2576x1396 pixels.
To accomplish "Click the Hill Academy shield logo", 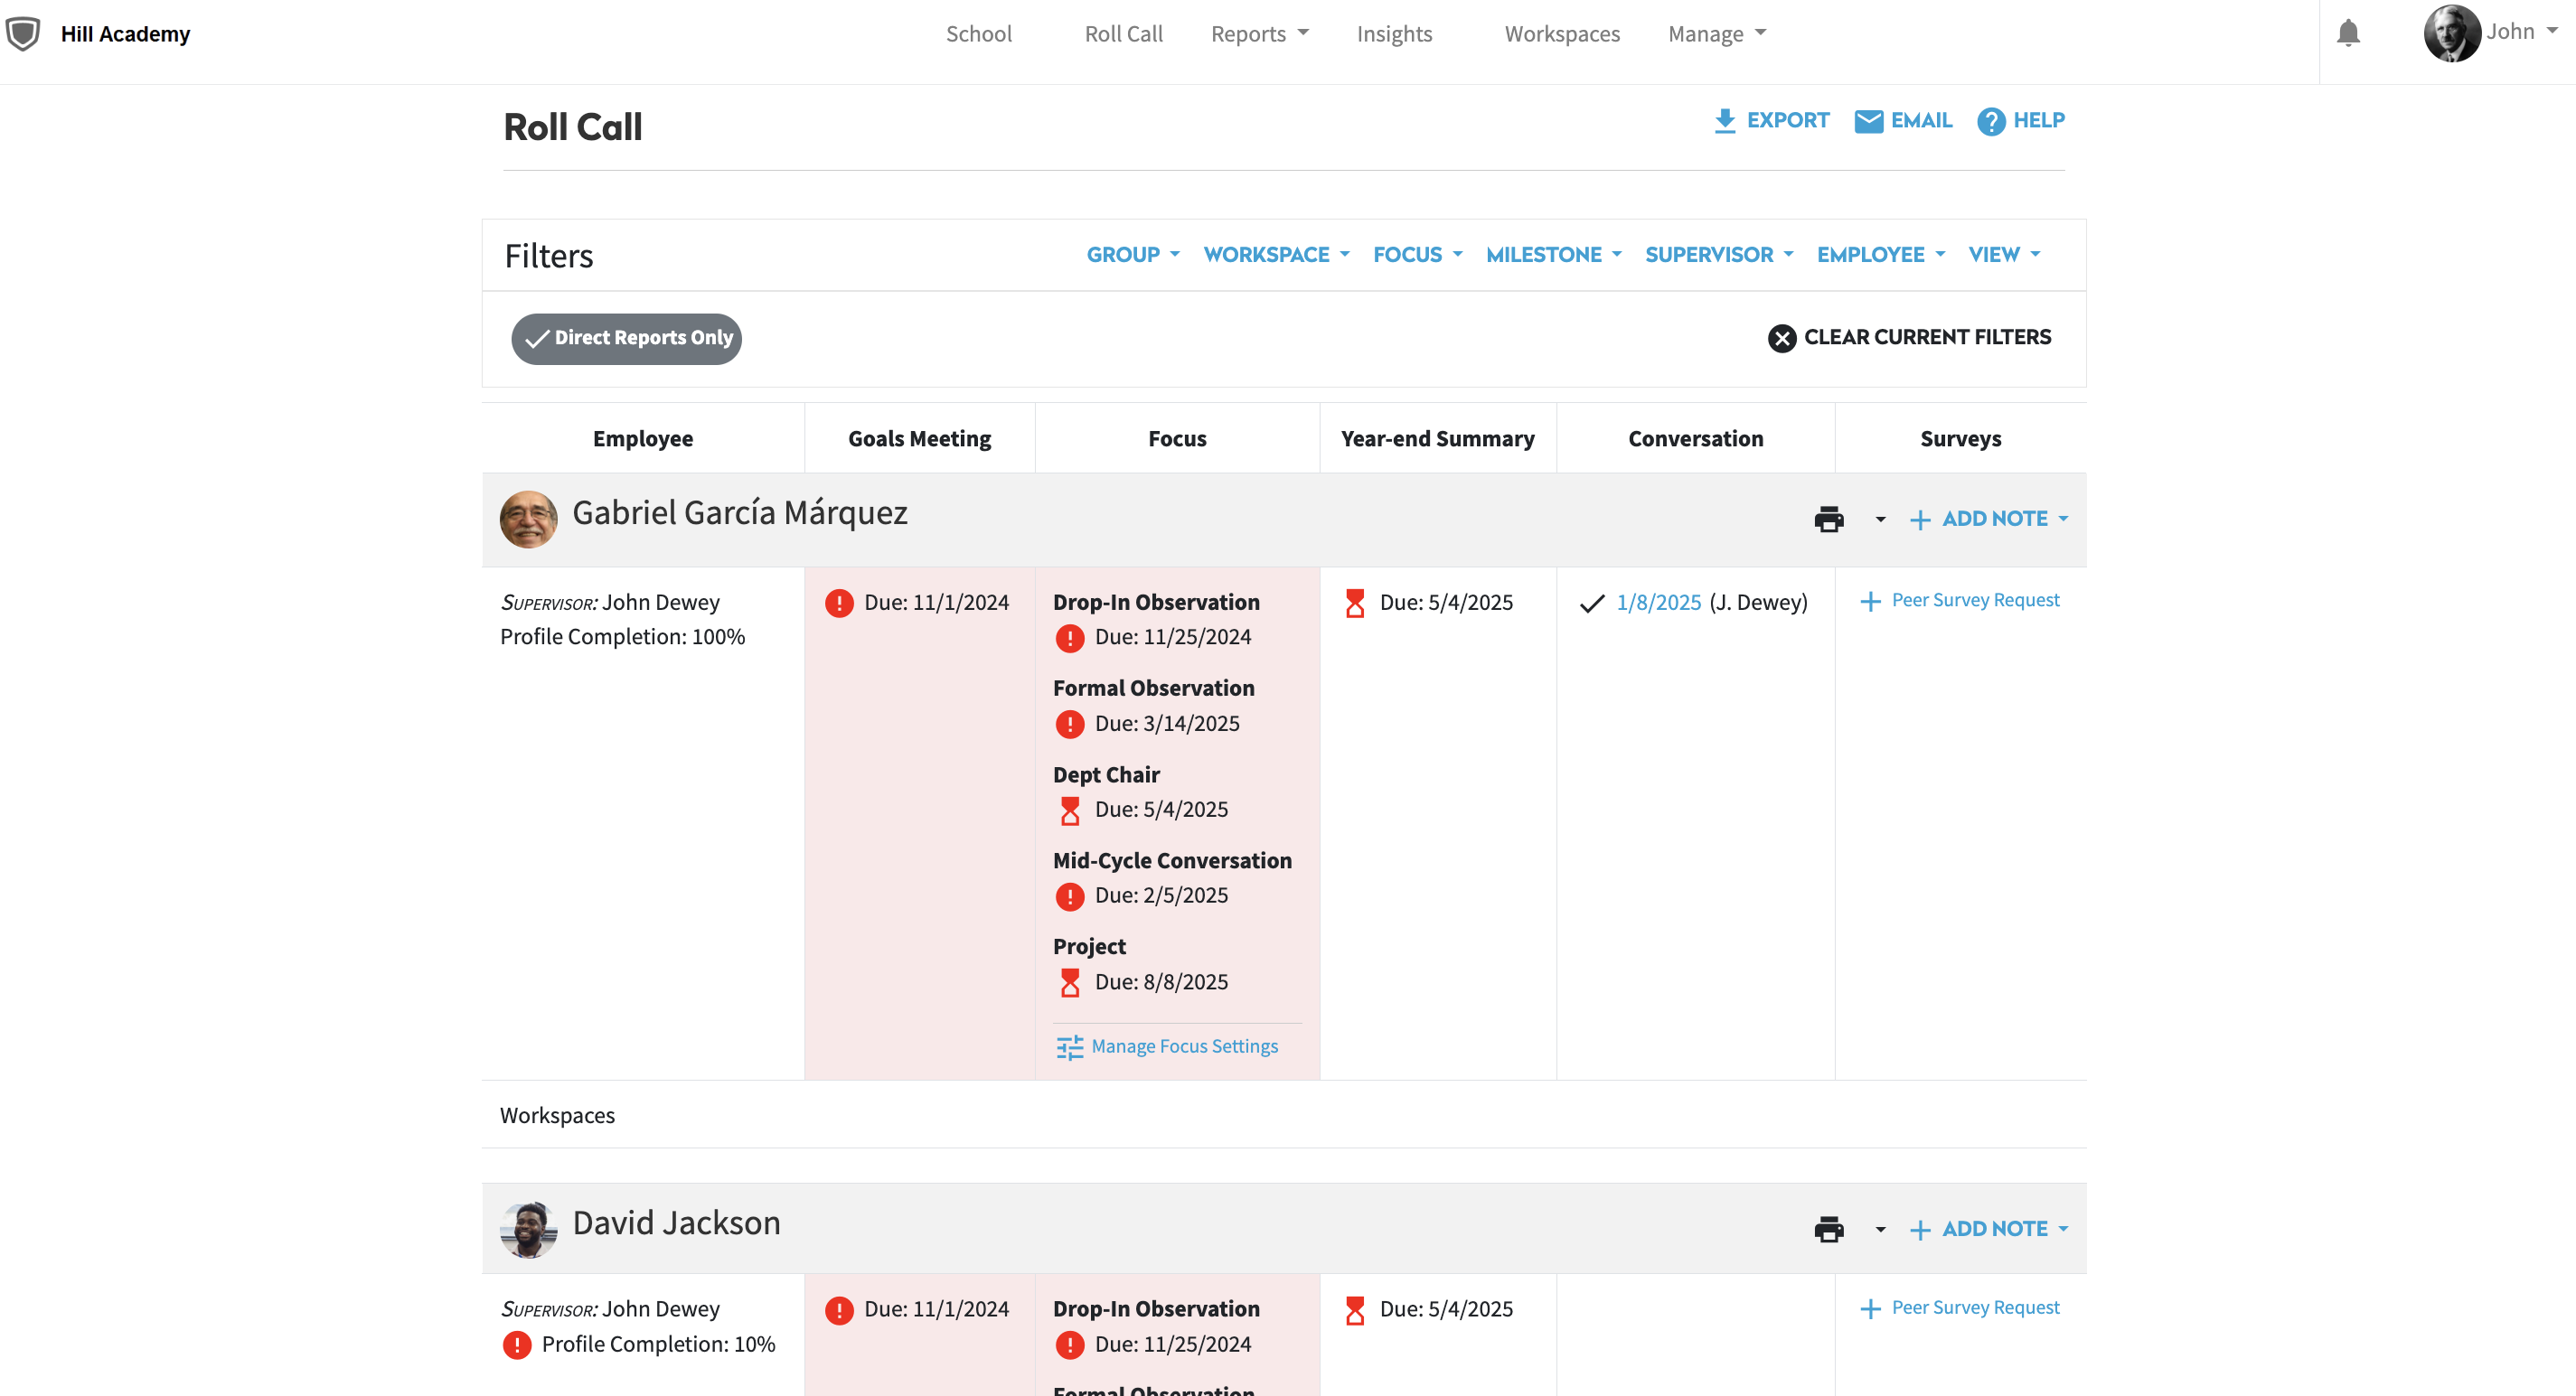I will point(23,33).
